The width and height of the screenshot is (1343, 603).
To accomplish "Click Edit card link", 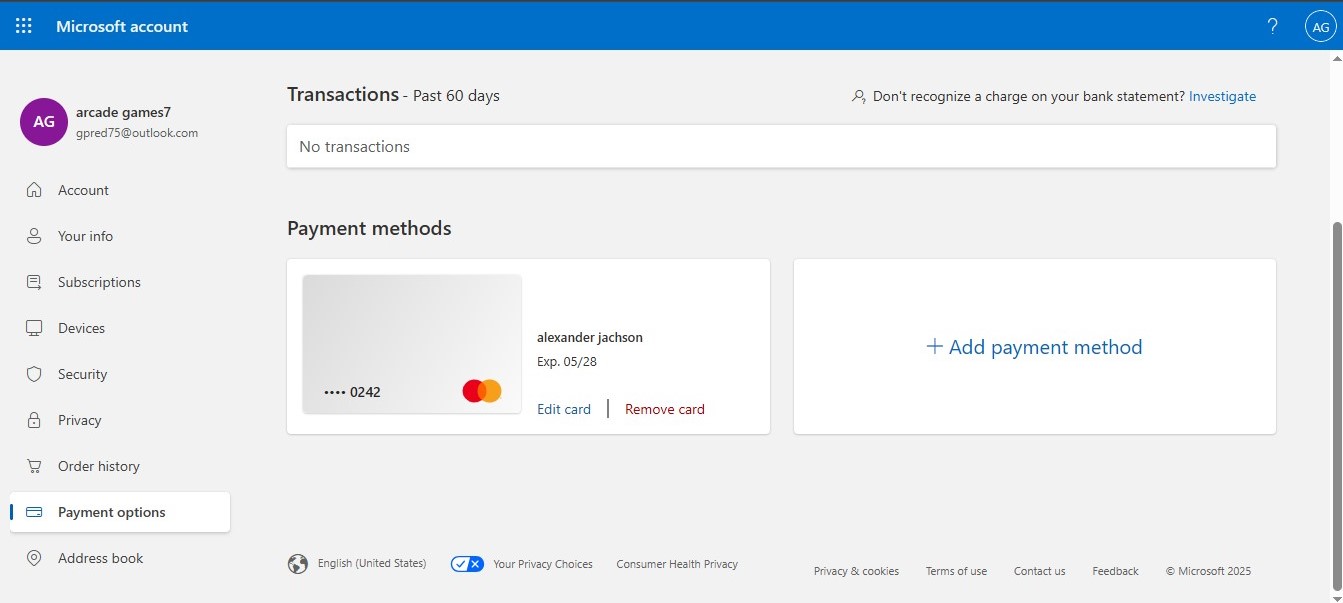I will [564, 409].
